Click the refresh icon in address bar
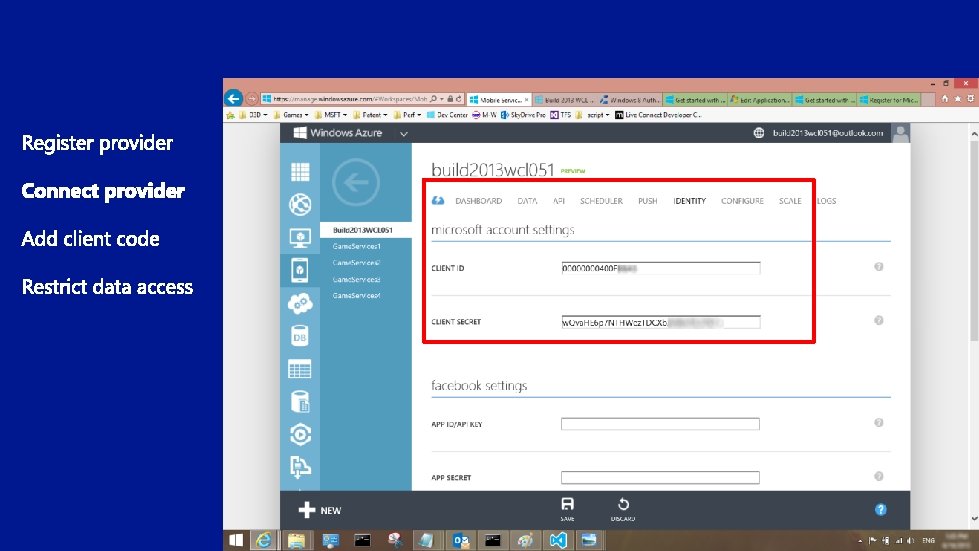 point(458,99)
